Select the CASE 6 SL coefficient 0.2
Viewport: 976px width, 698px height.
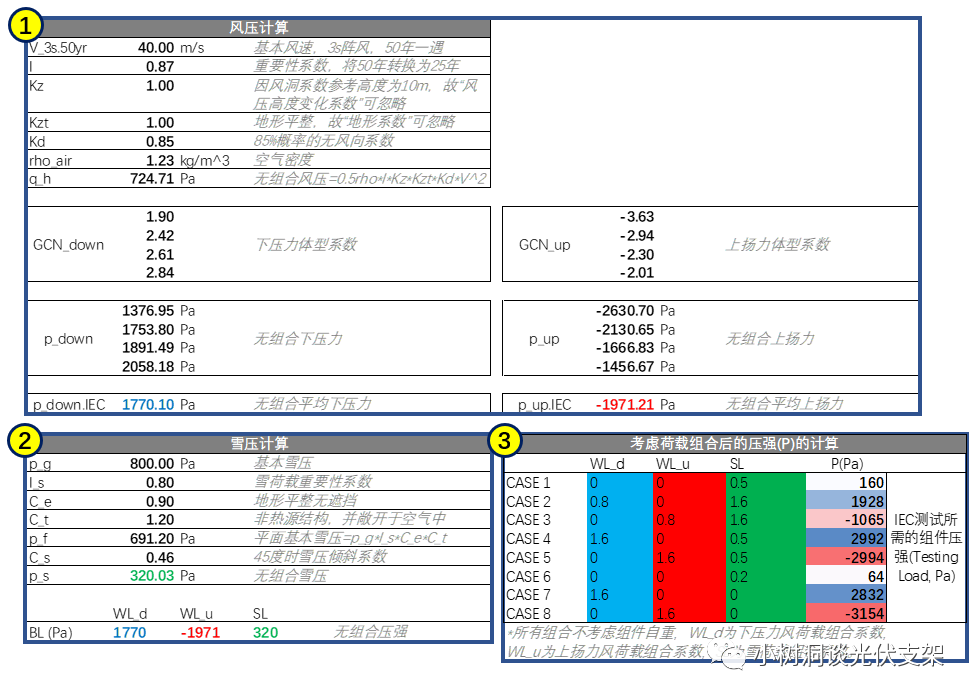click(739, 577)
